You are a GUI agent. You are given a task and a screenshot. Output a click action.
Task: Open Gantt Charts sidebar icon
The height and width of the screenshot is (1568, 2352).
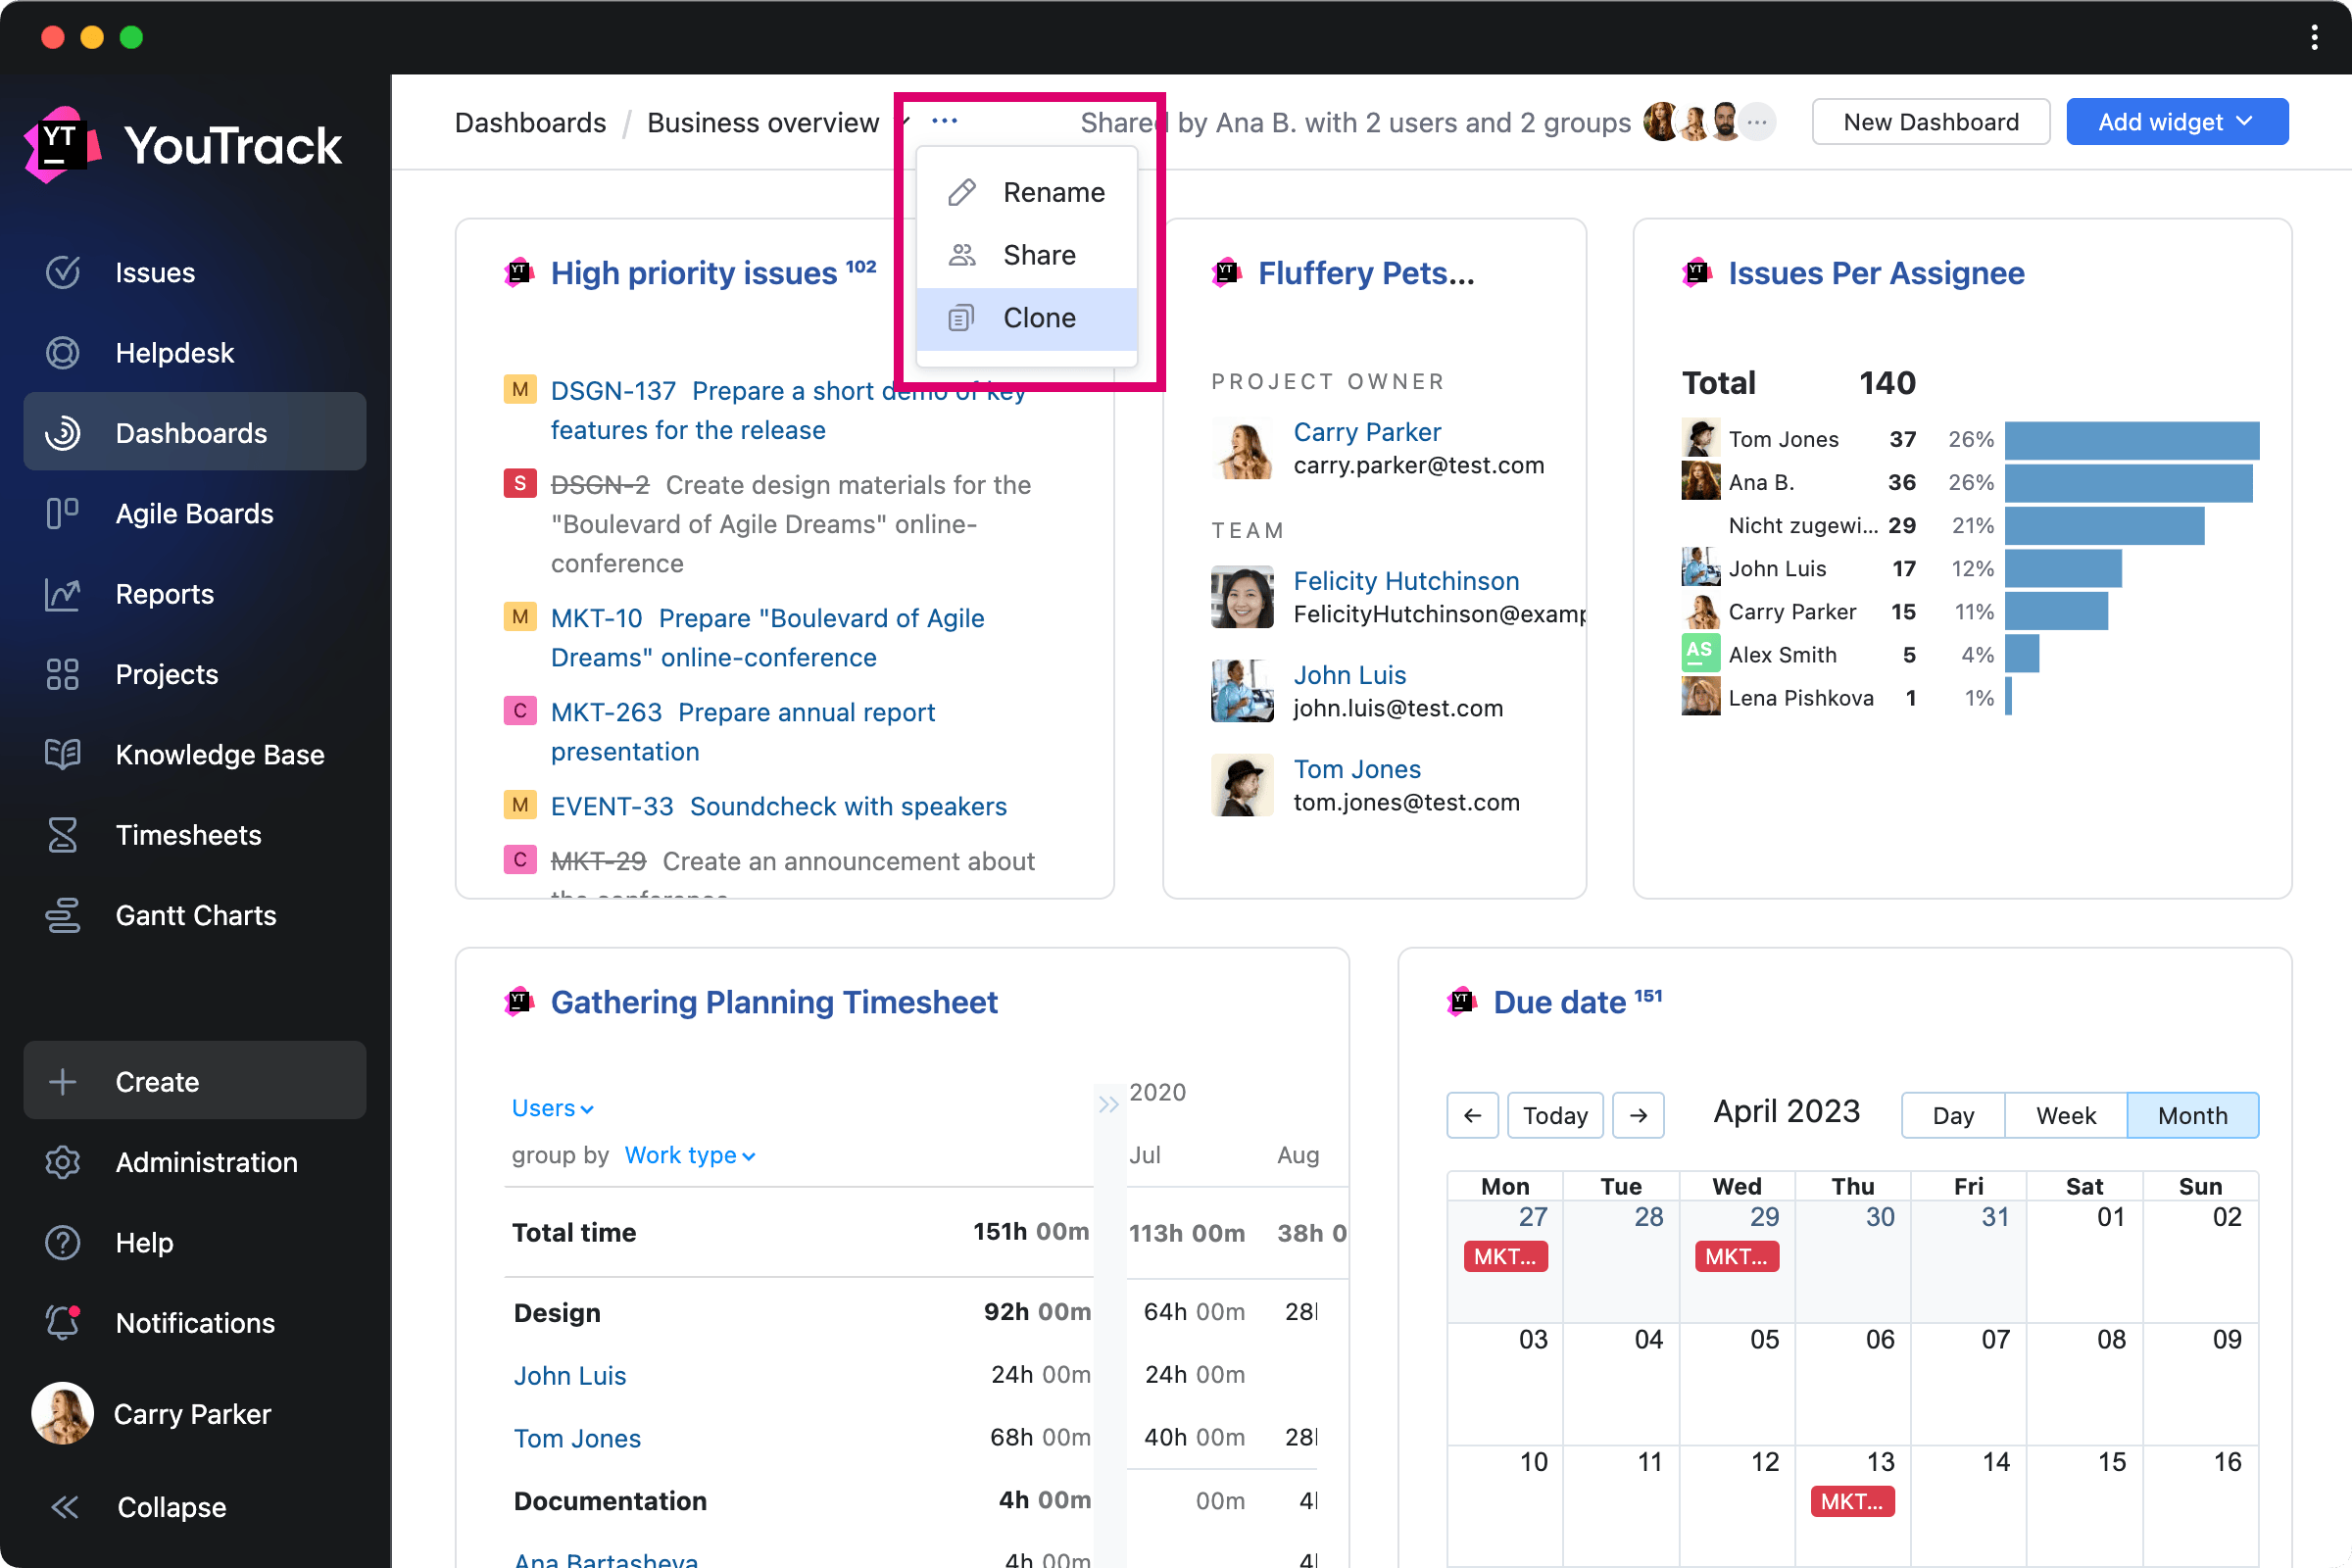62,915
